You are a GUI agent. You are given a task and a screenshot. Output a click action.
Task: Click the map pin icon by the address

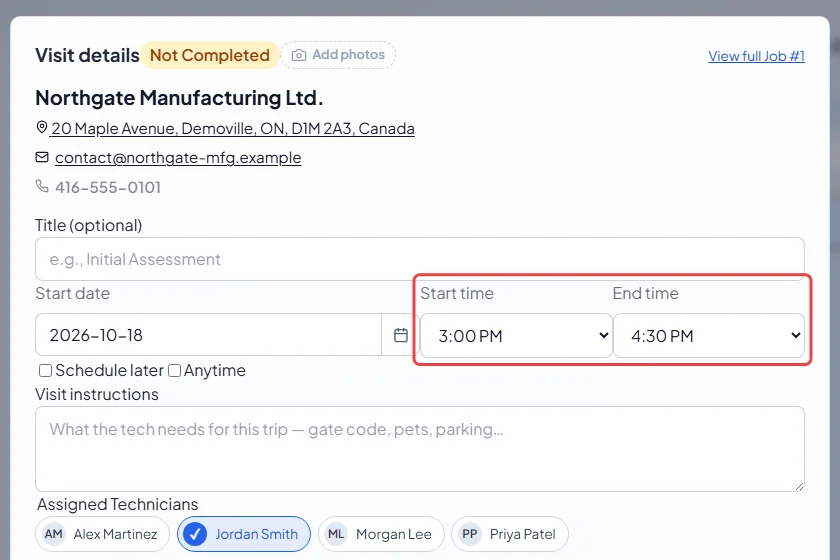(42, 128)
